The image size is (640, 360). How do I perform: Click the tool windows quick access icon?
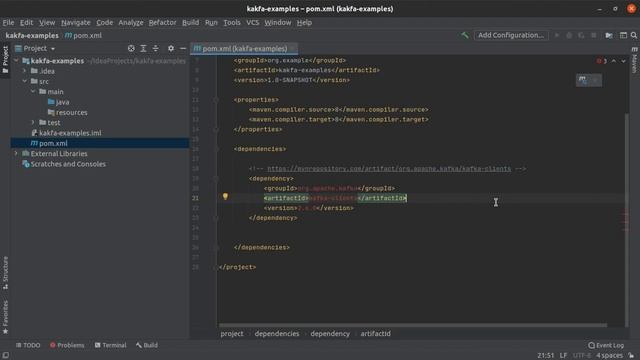(5, 356)
